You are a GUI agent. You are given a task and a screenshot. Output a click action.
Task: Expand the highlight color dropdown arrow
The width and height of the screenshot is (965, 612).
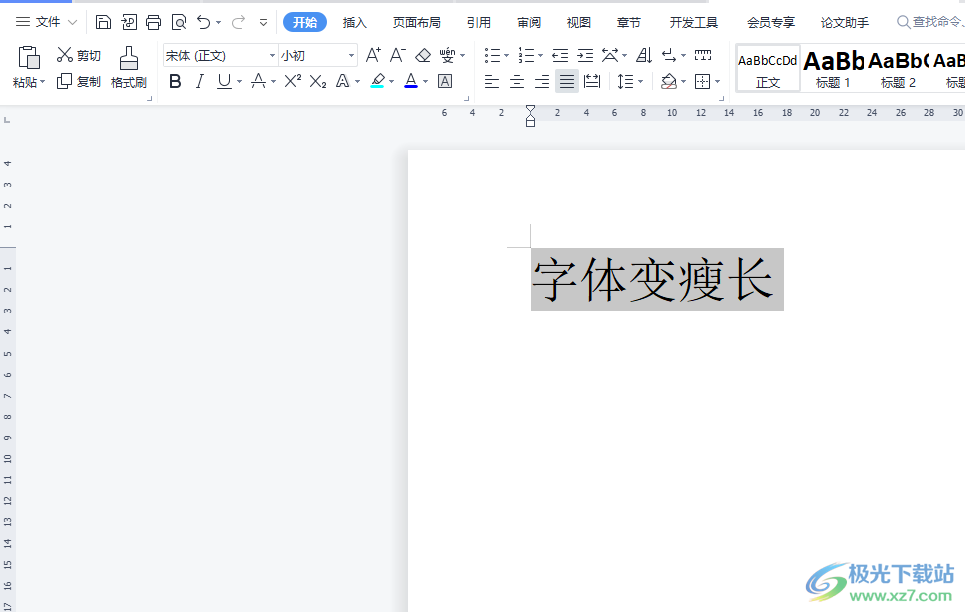391,81
